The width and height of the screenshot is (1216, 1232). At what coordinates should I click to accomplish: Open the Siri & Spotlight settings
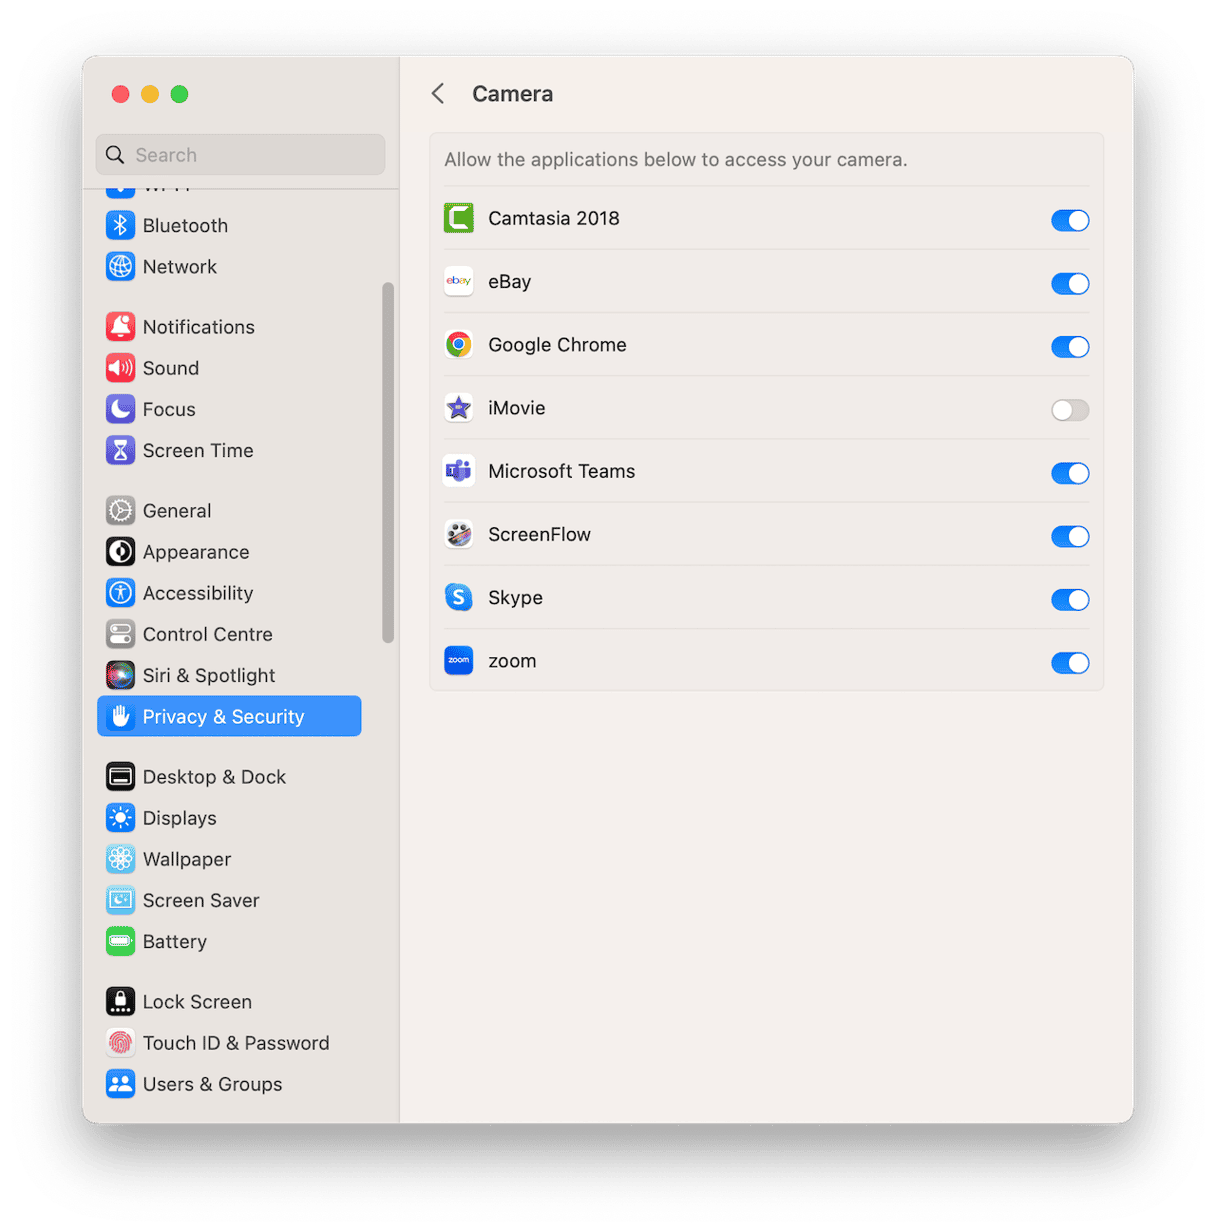[x=208, y=675]
